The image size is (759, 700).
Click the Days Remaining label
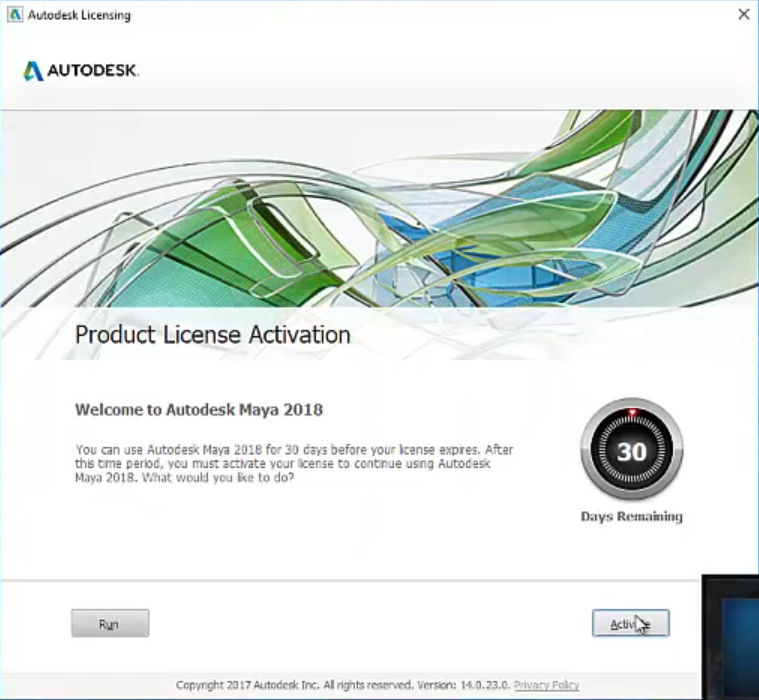point(631,517)
